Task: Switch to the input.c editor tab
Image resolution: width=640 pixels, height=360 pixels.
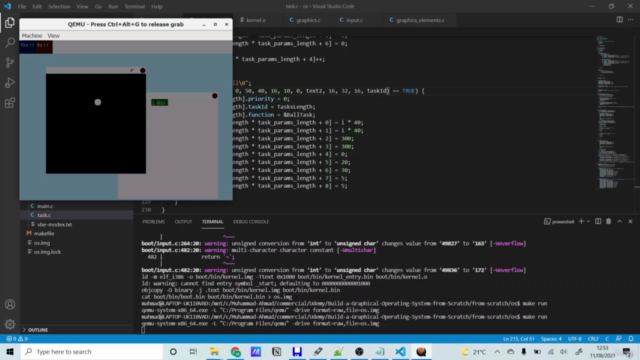Action: (354, 20)
